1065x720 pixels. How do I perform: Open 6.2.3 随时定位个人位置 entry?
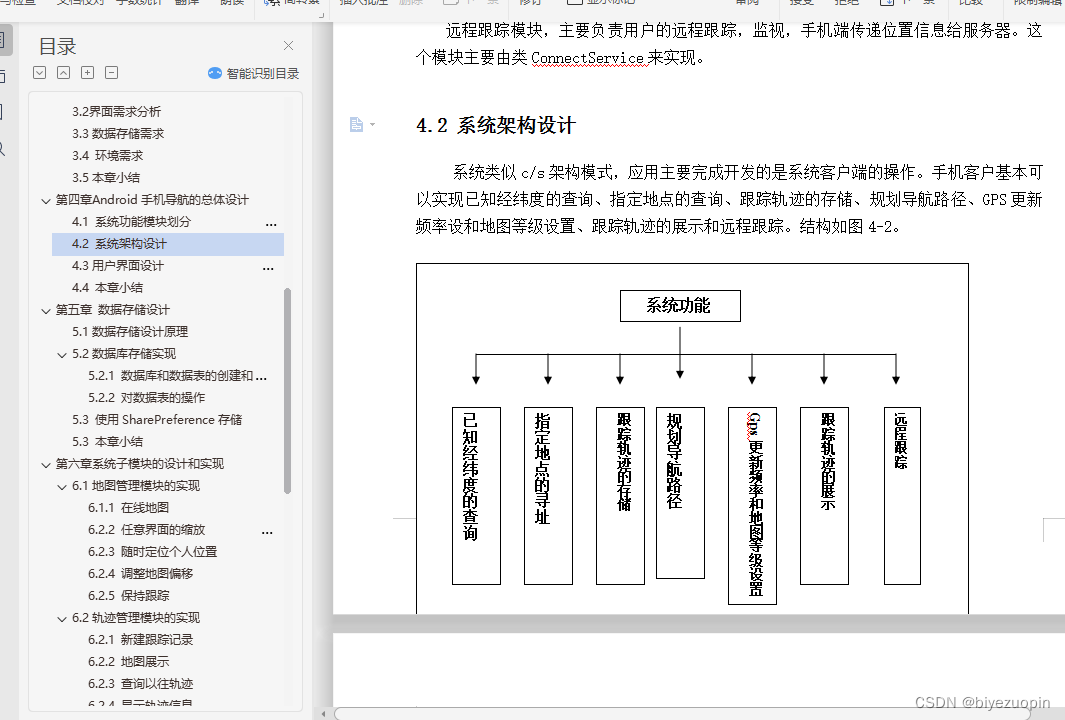(152, 552)
